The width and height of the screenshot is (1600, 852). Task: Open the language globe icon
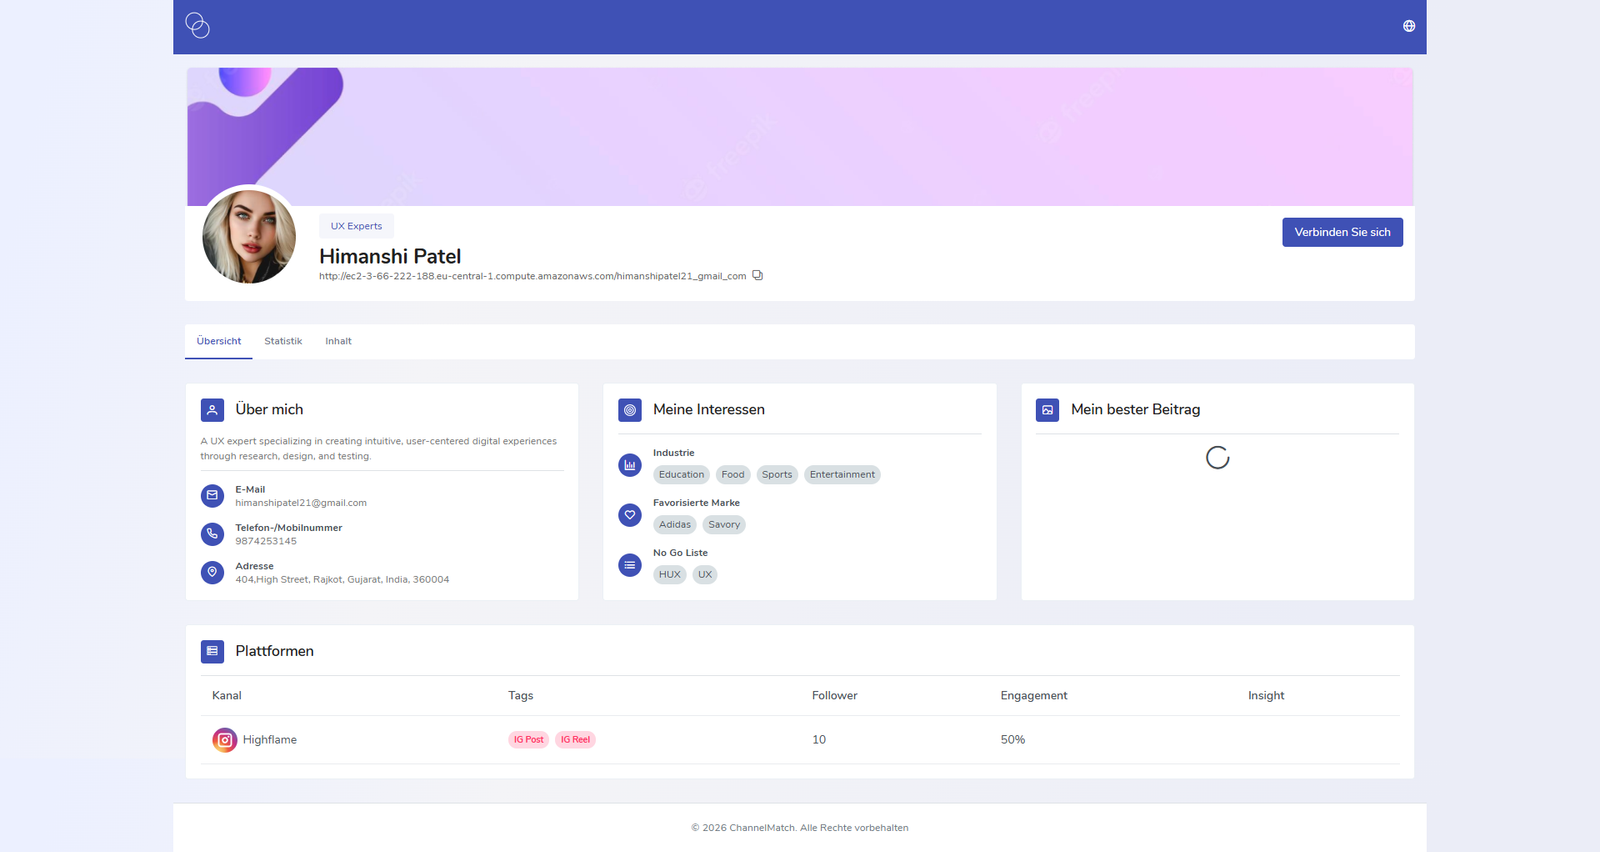(1409, 26)
